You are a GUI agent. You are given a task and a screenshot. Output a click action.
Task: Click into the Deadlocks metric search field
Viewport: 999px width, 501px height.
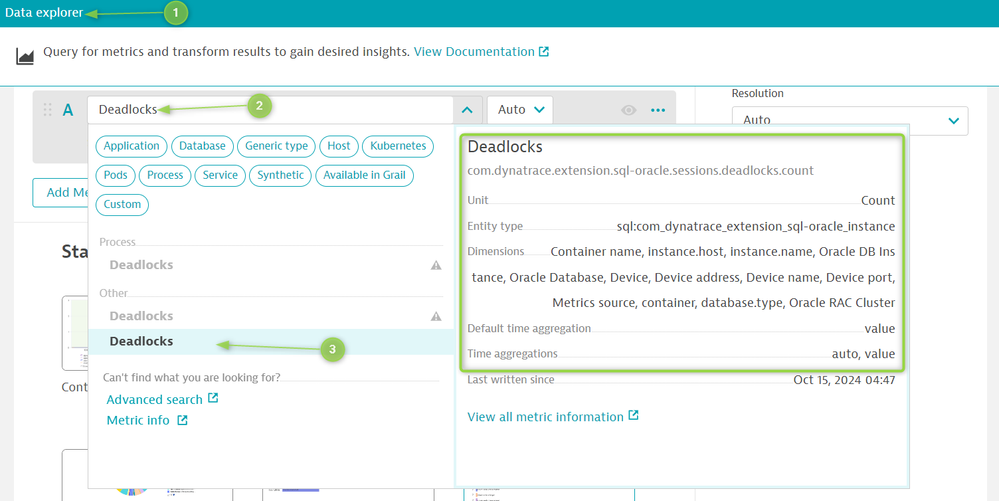tap(270, 110)
